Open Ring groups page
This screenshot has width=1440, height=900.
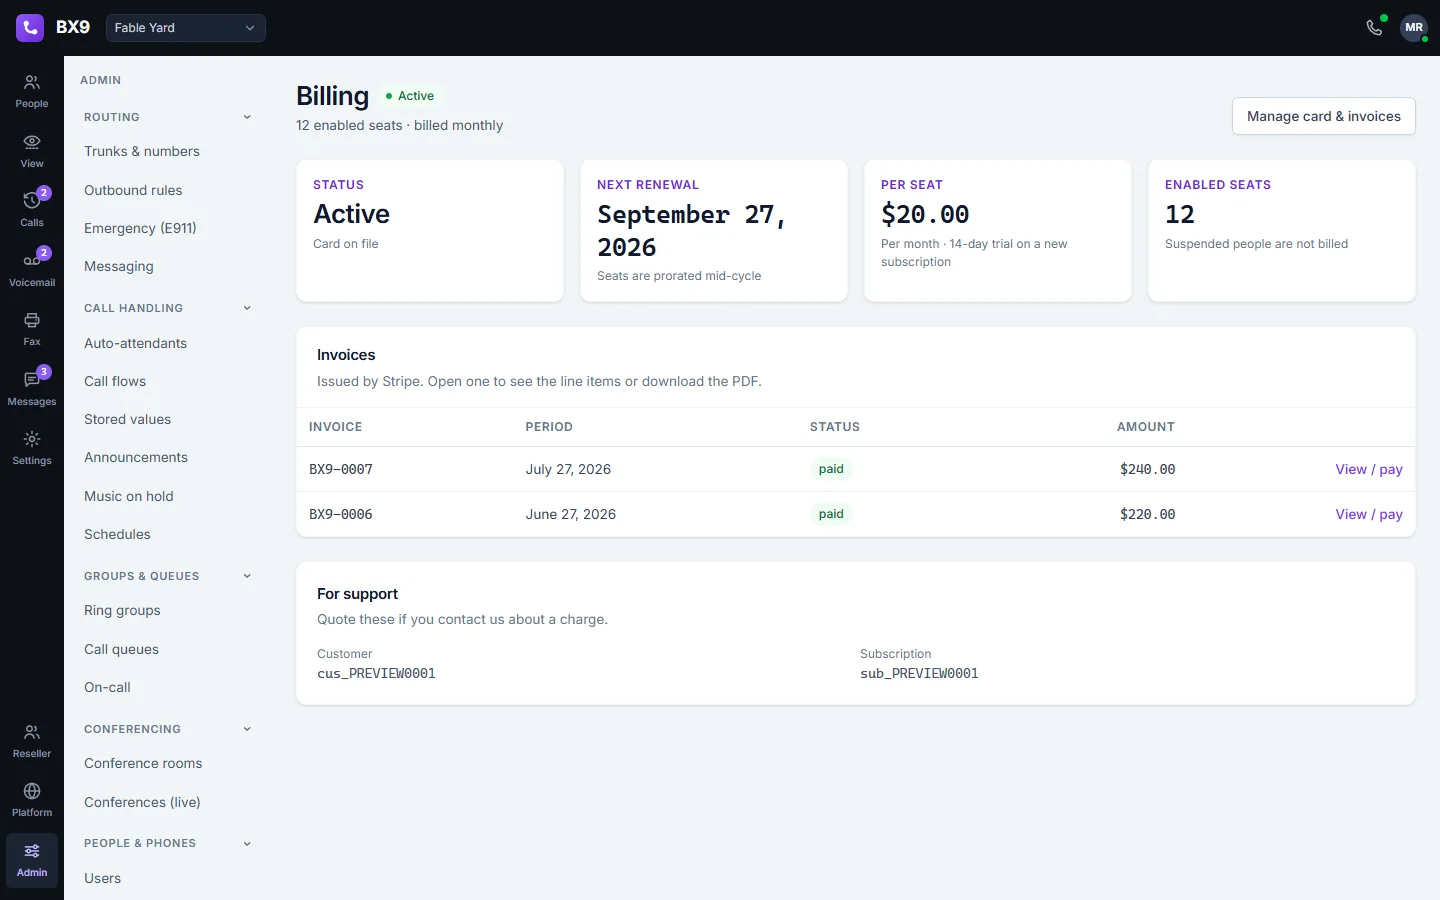pyautogui.click(x=122, y=610)
